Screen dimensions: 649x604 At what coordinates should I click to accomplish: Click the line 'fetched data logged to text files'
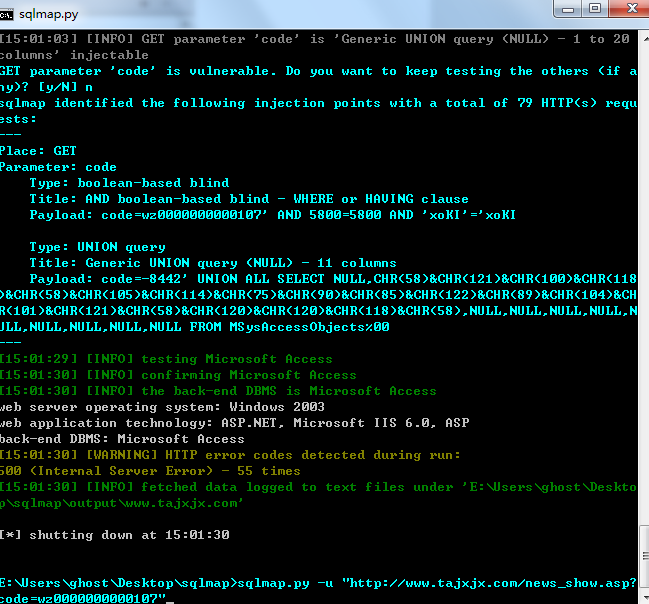pos(318,487)
